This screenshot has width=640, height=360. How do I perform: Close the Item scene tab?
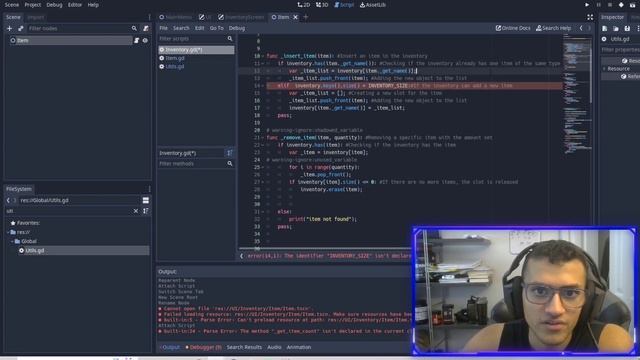tap(295, 17)
